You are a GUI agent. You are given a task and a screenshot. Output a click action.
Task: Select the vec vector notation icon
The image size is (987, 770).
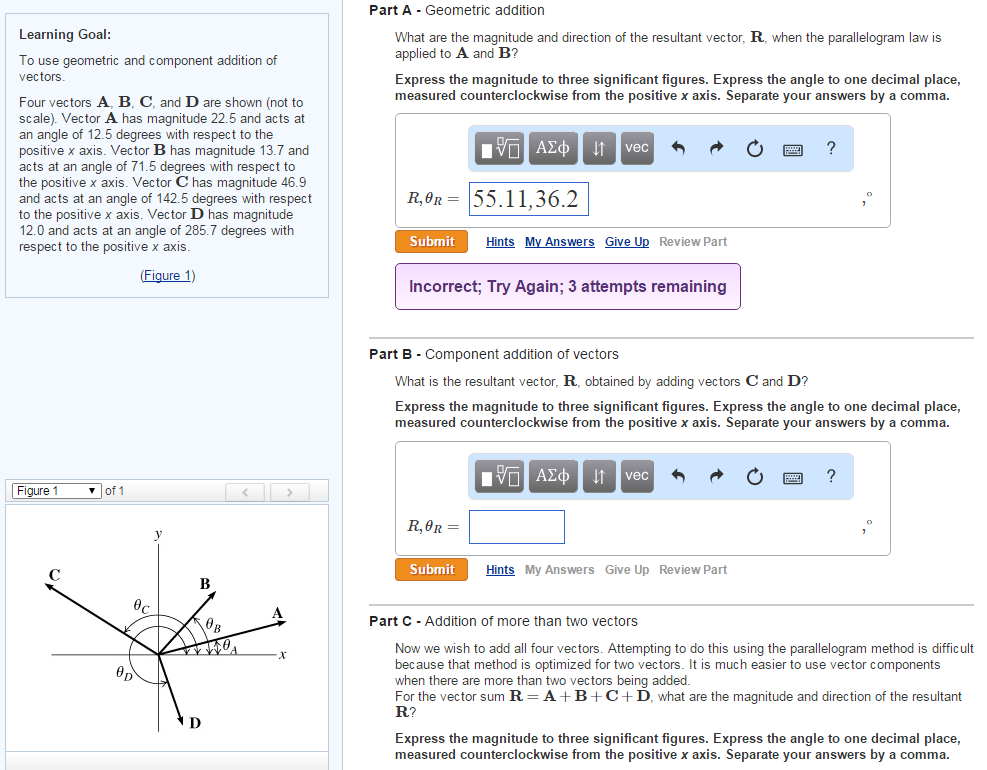coord(637,148)
